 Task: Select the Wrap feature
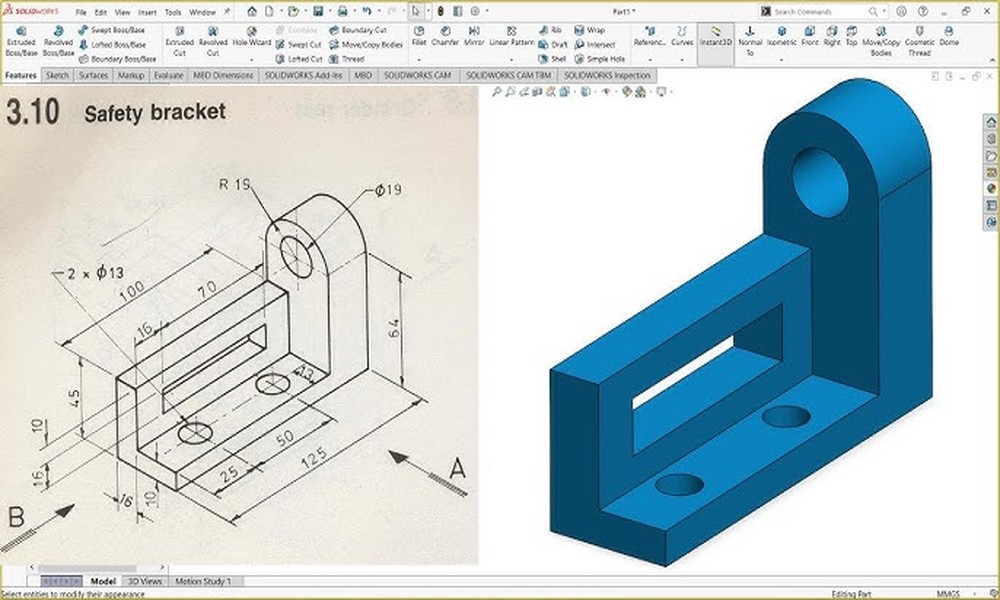589,30
